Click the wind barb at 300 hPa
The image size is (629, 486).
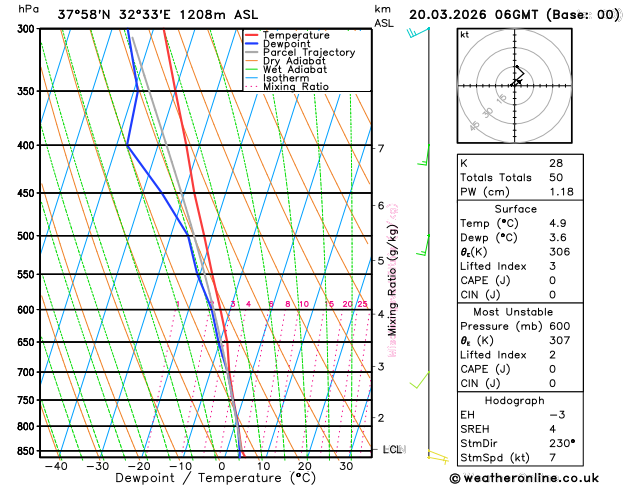click(414, 33)
